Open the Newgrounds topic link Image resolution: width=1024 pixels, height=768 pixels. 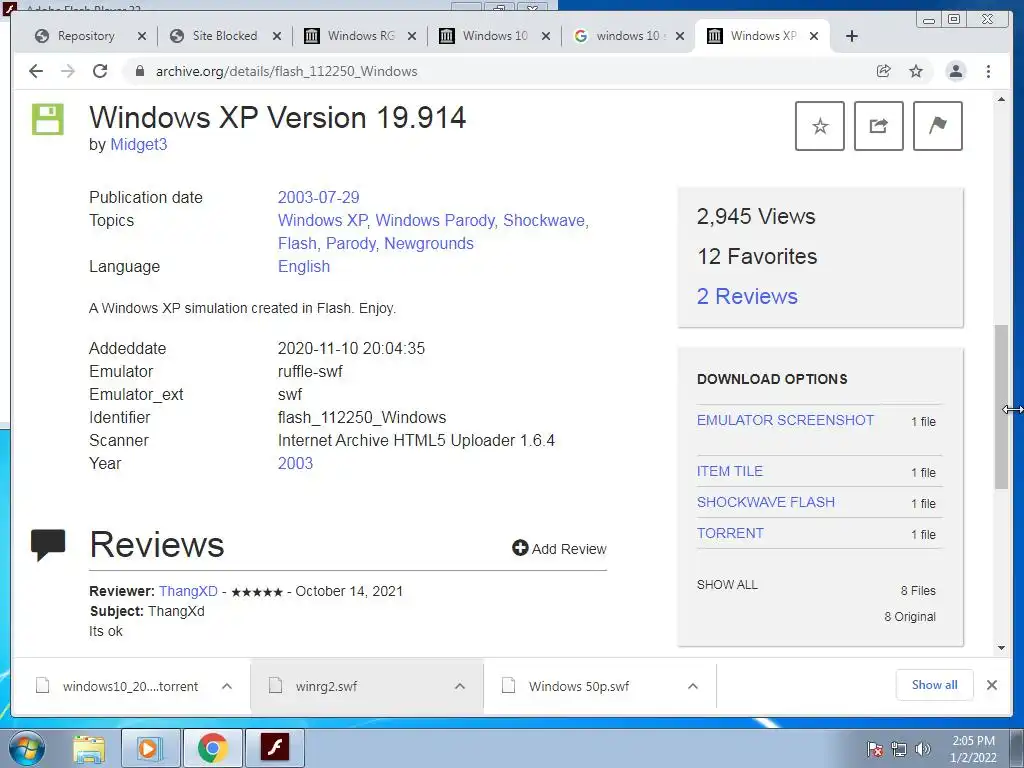[429, 244]
